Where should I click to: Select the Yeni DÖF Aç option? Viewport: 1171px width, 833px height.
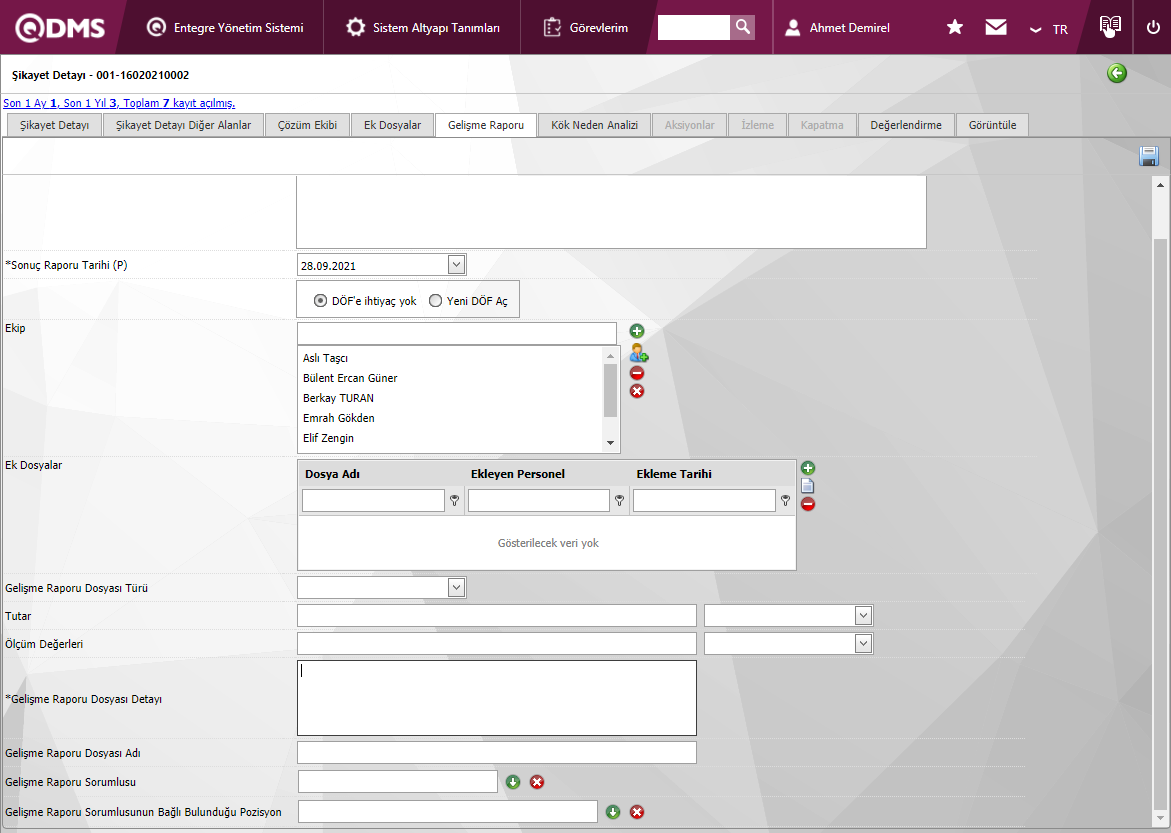435,300
